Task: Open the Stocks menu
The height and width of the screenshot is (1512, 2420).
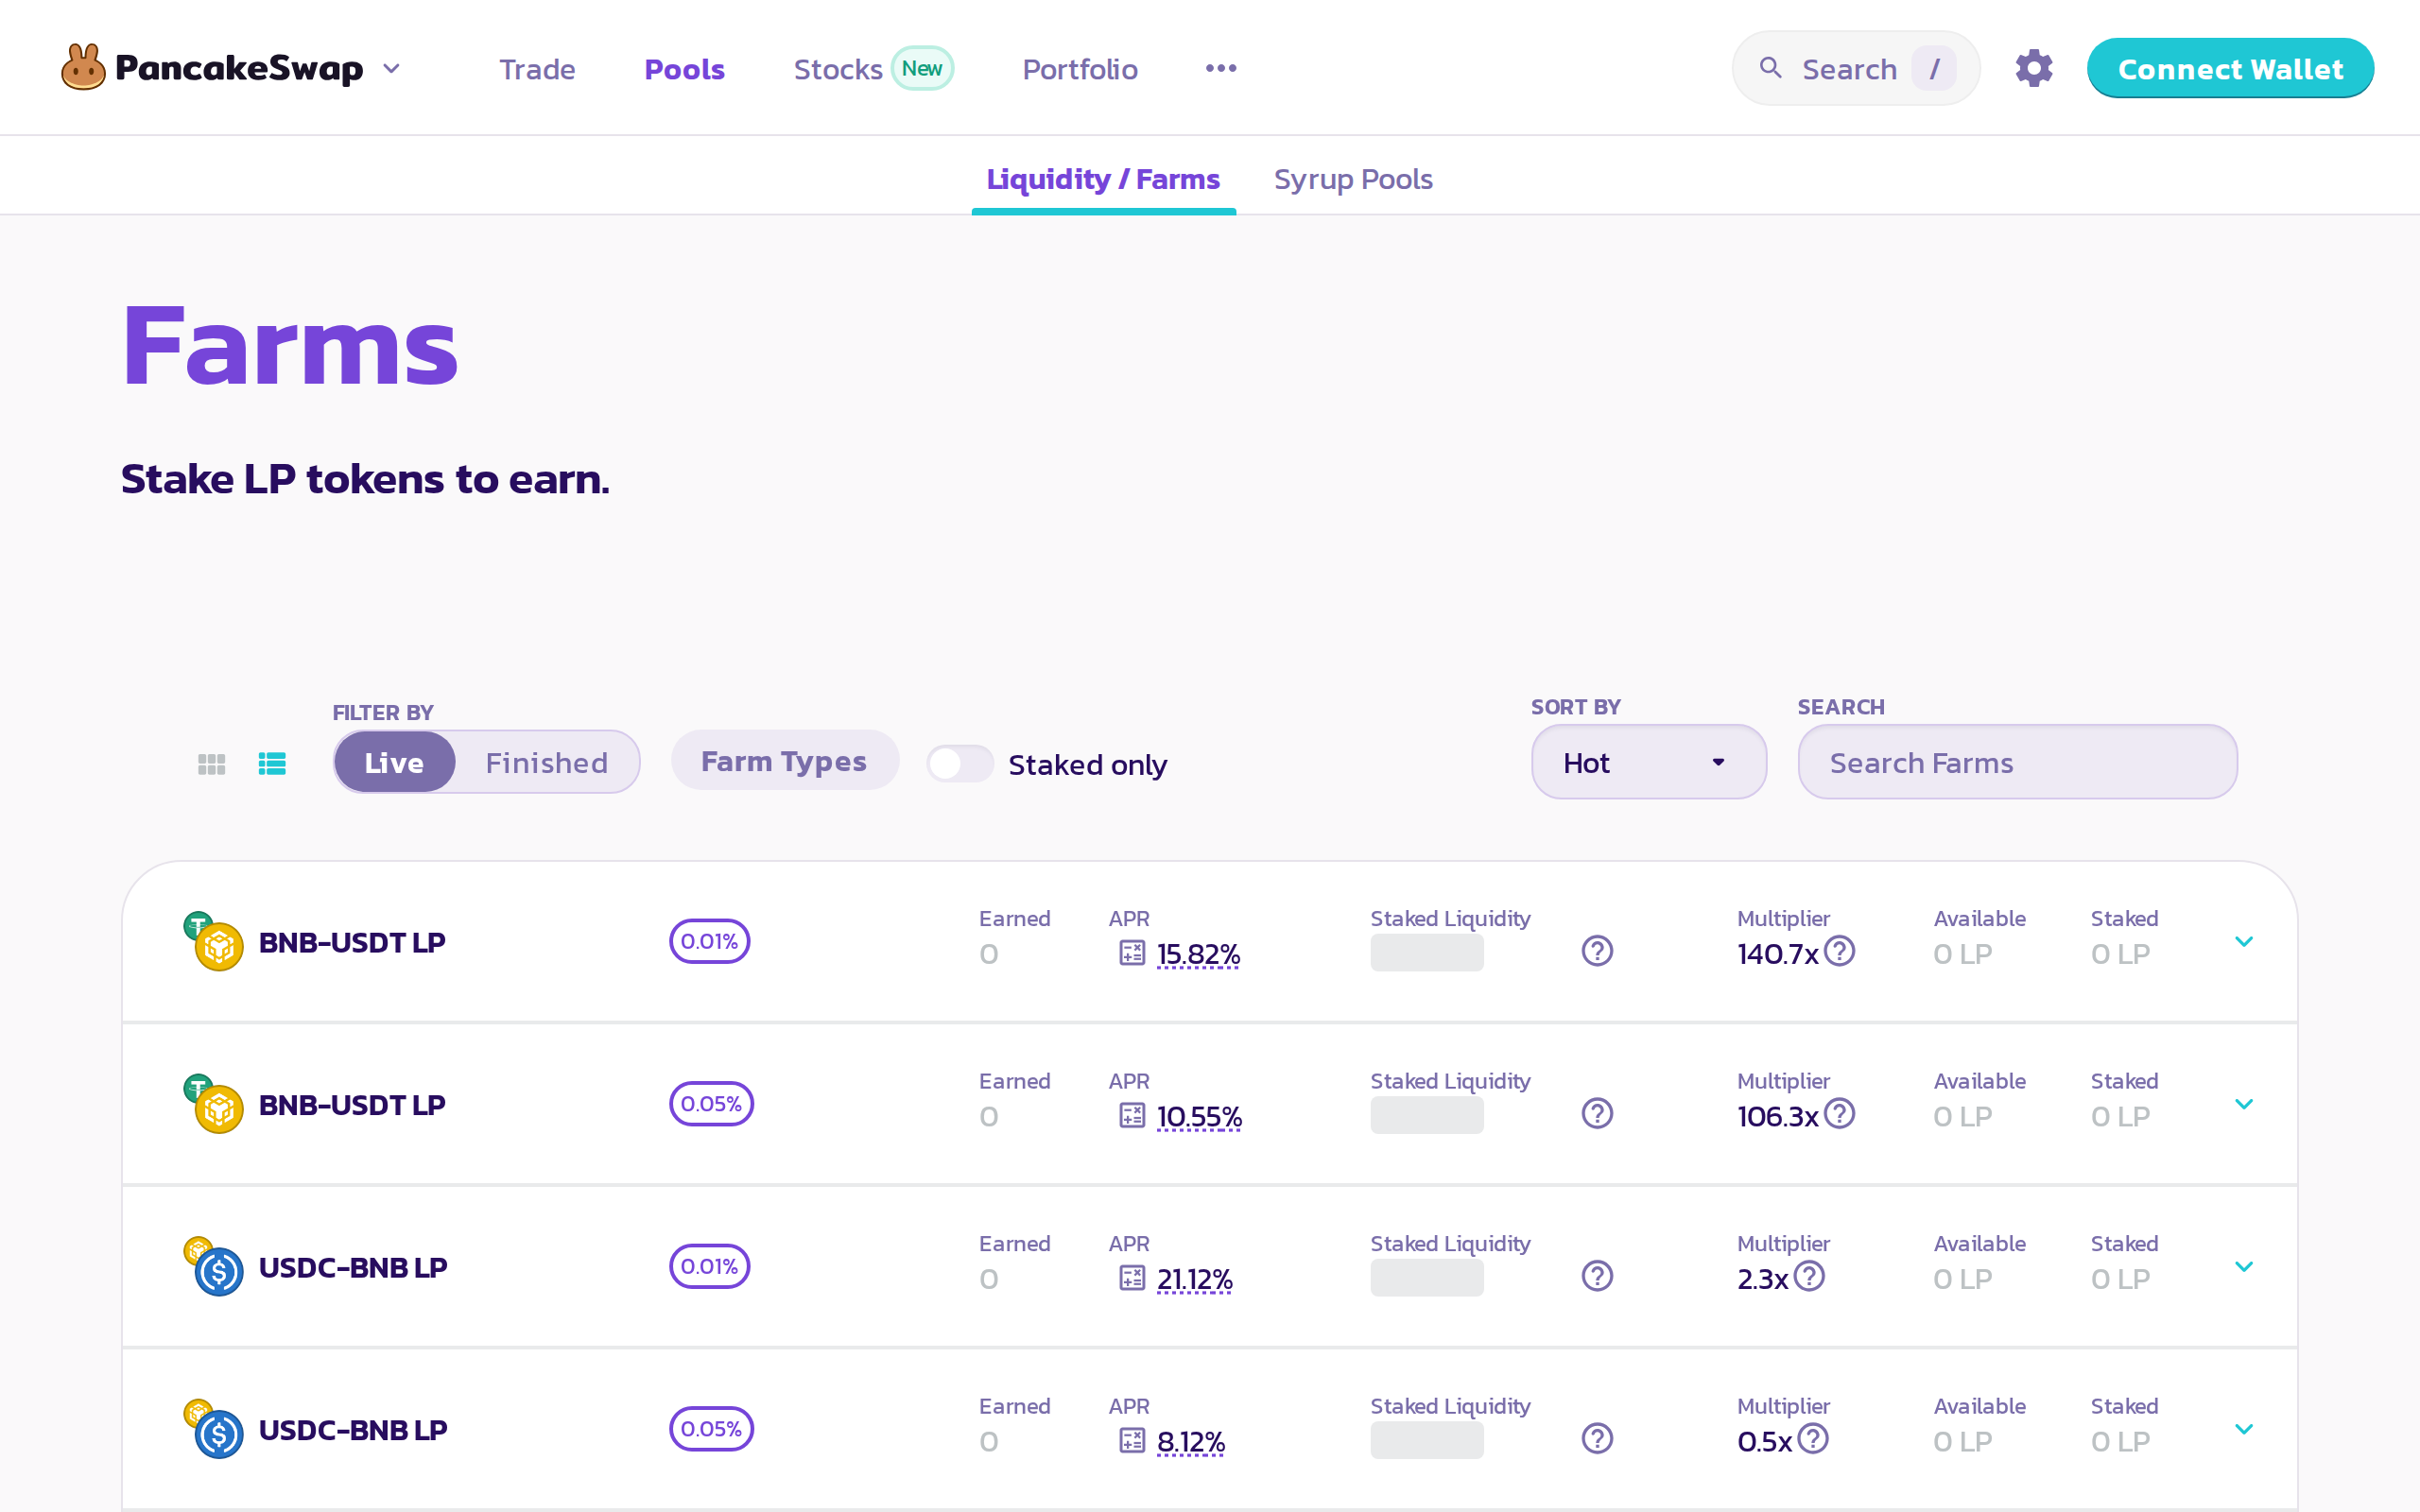Action: click(x=837, y=69)
